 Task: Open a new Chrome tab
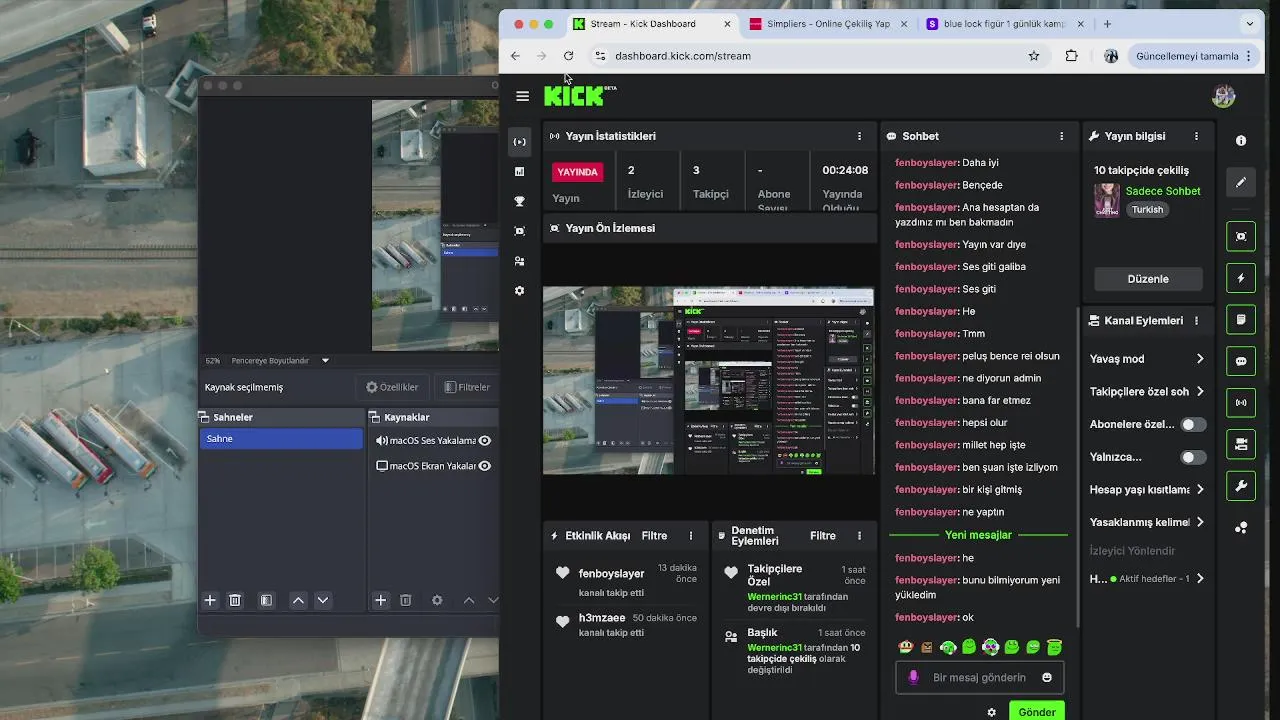click(x=1107, y=24)
